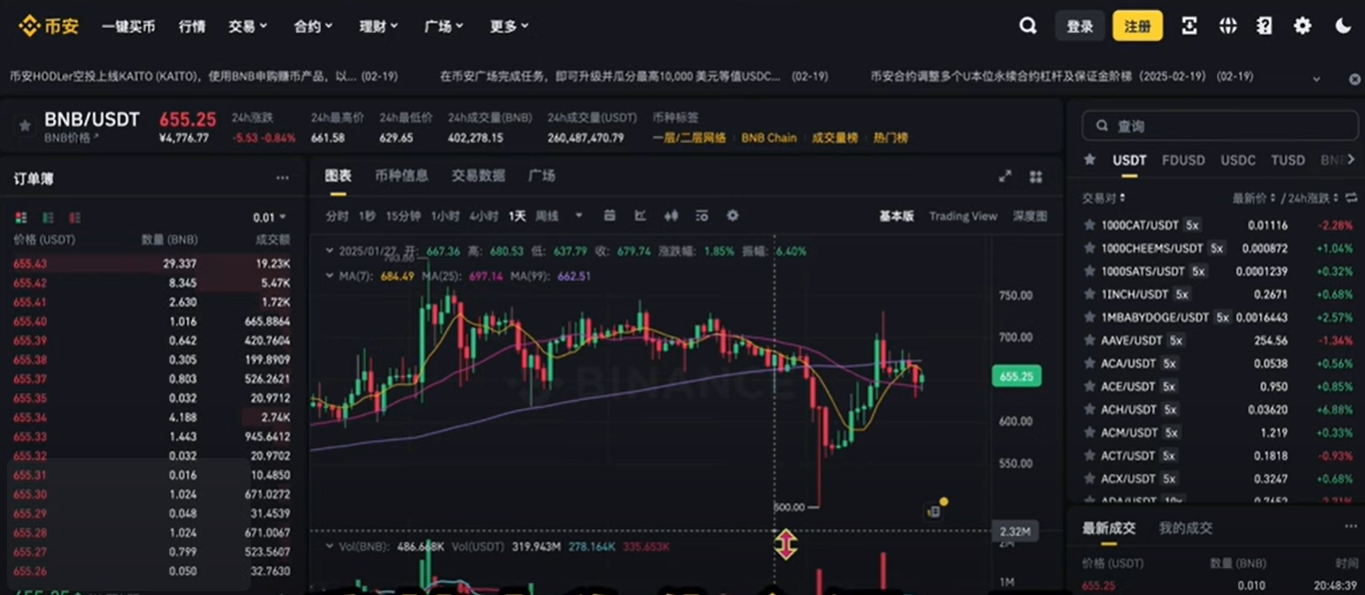Open the language globe icon
1365x595 pixels.
tap(1228, 26)
